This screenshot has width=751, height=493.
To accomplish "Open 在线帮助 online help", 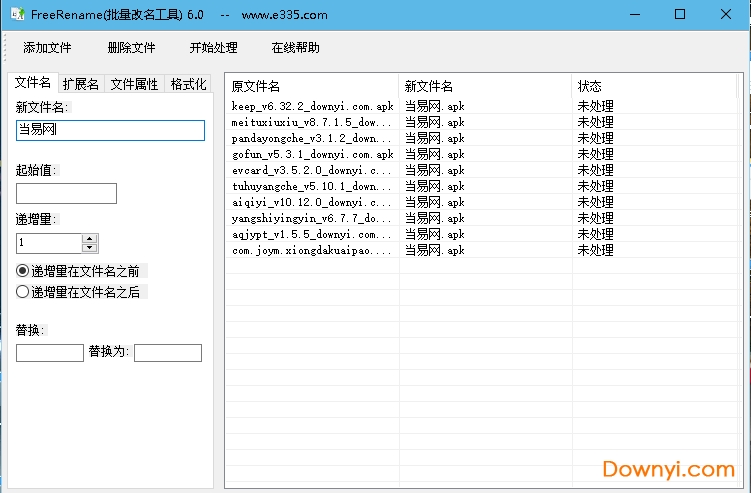I will tap(295, 47).
